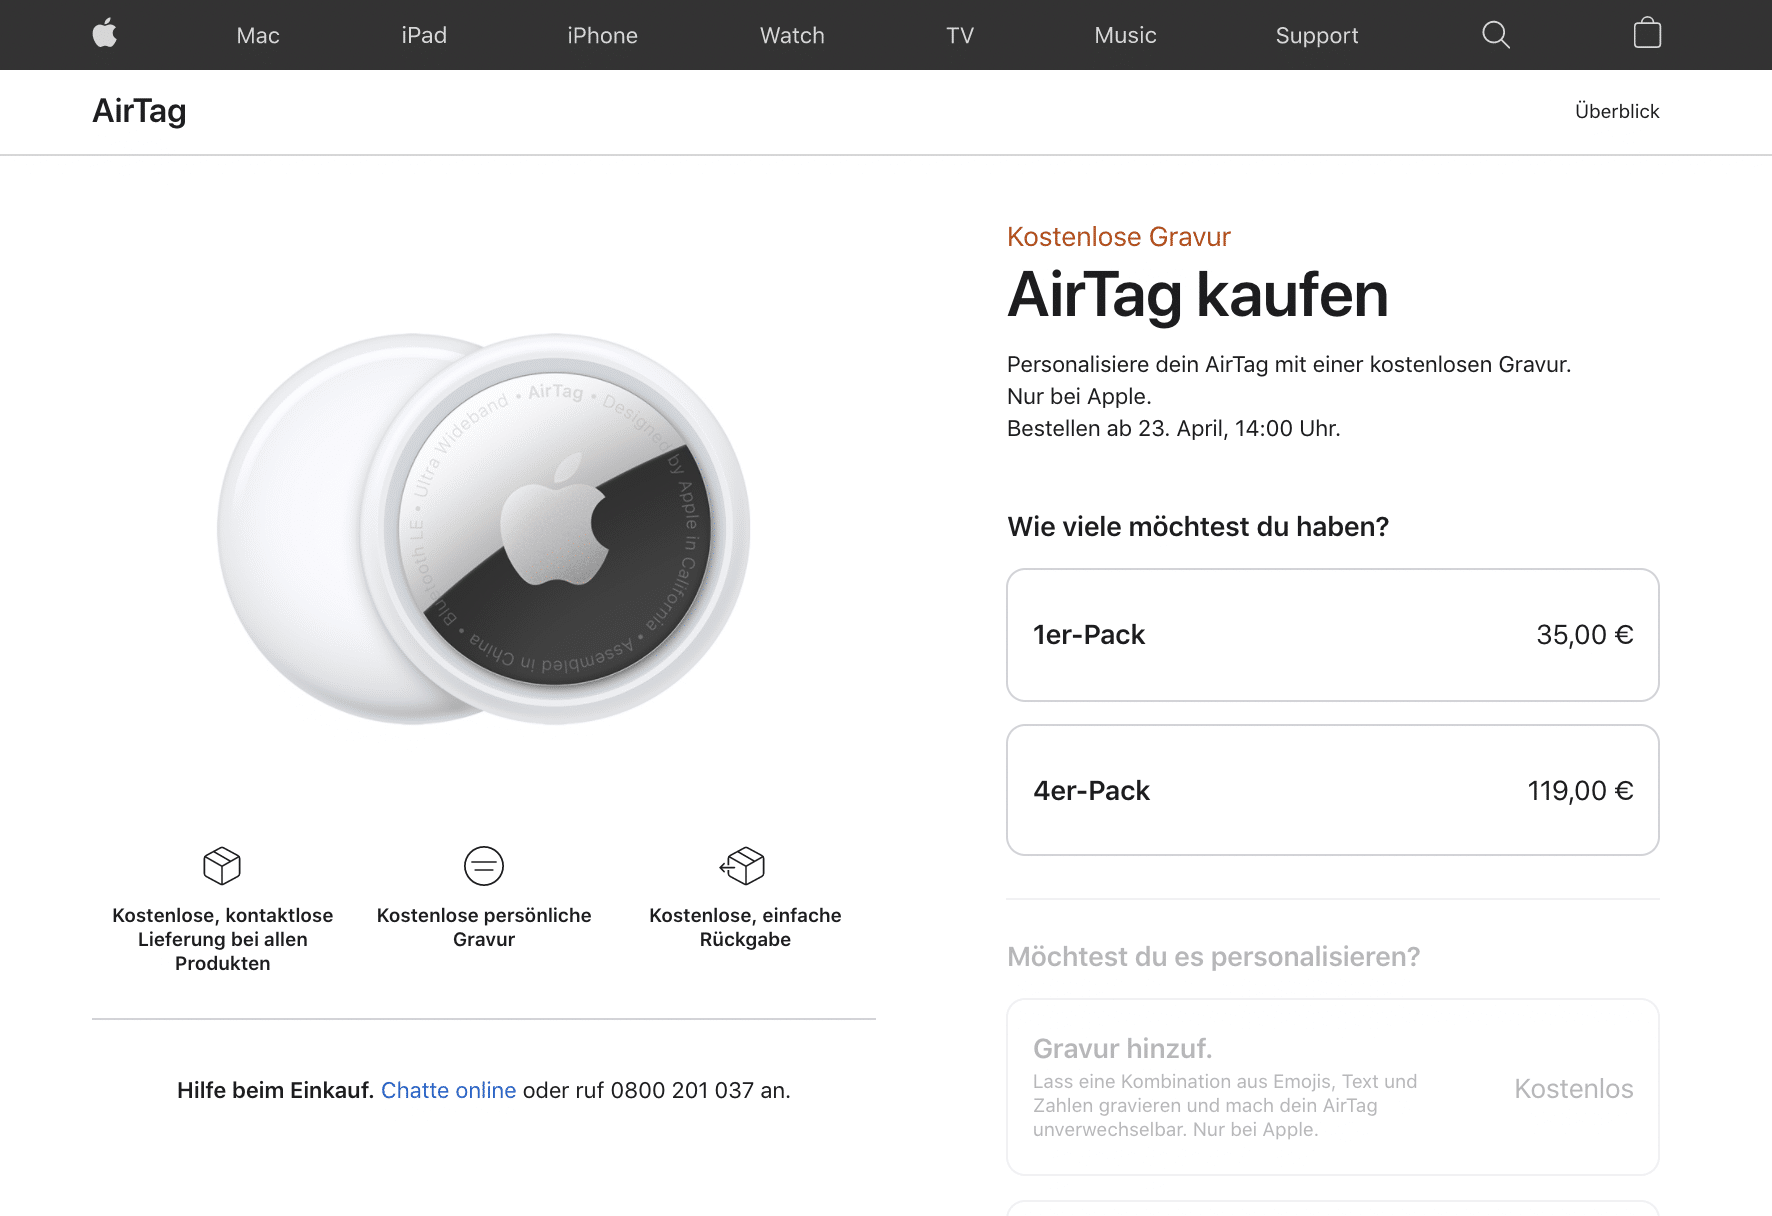1772x1216 pixels.
Task: Navigate to the TV section
Action: pos(960,36)
